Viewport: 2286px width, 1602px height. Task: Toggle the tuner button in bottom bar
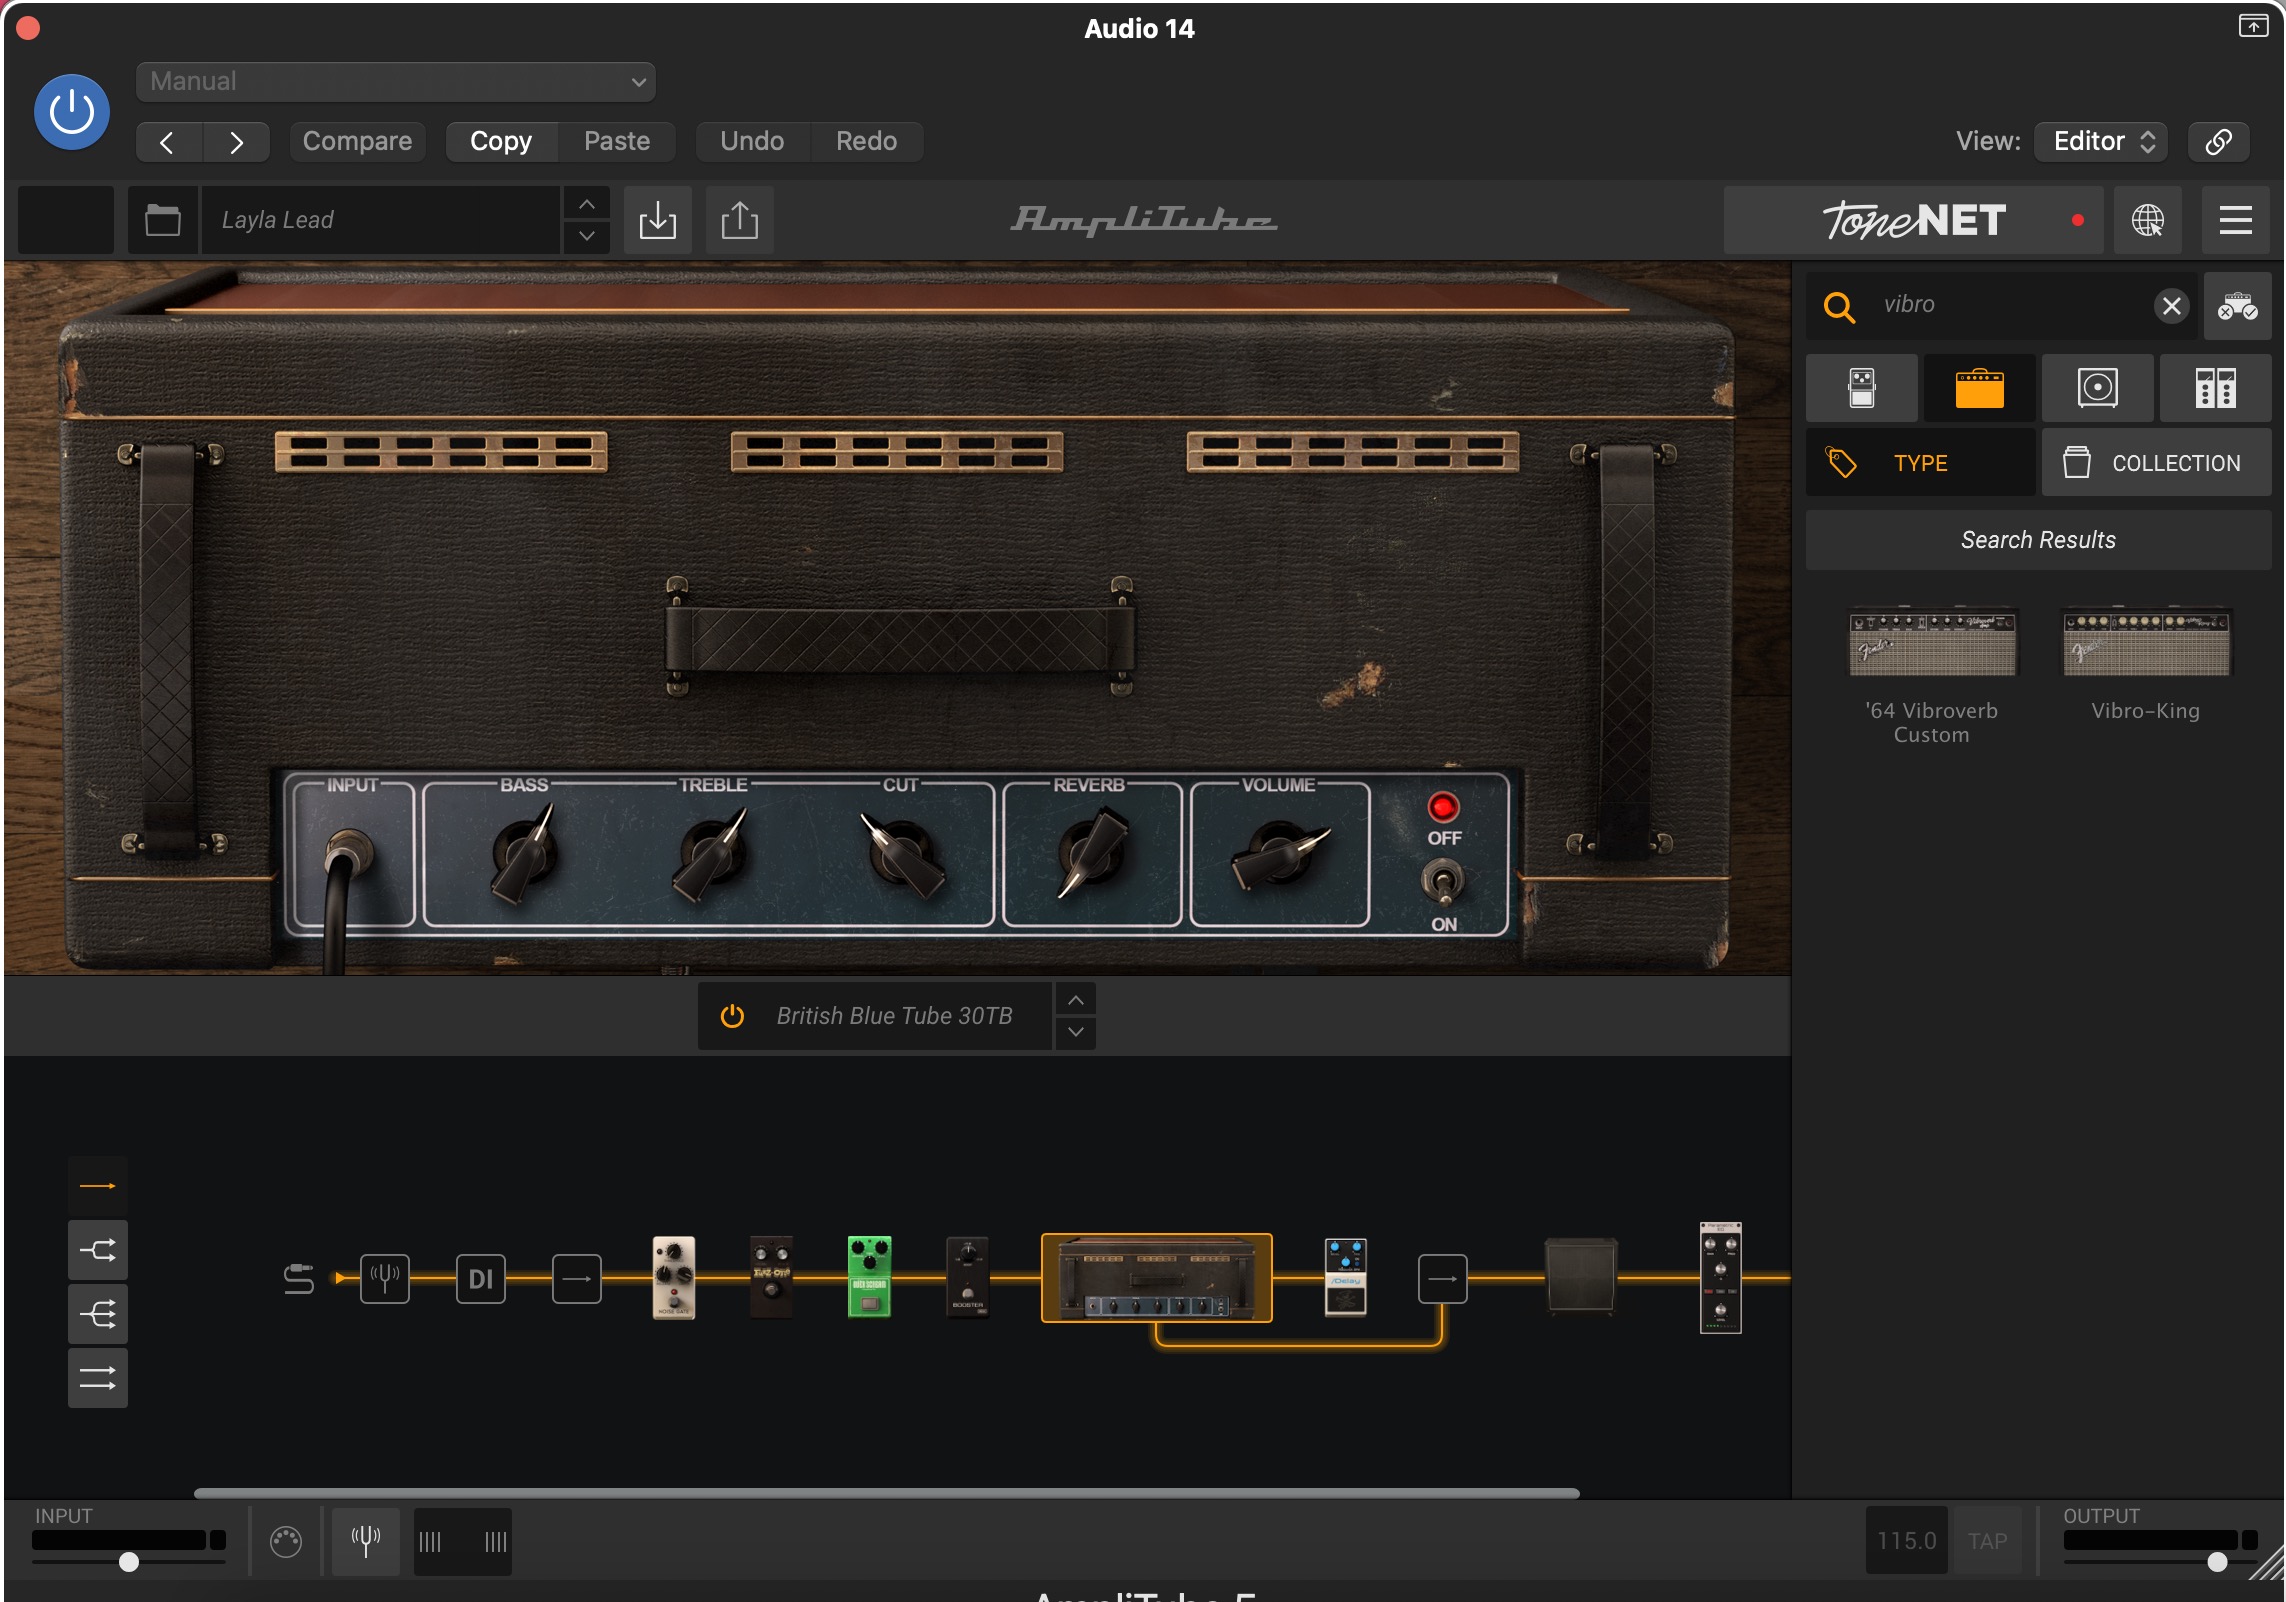pyautogui.click(x=366, y=1541)
